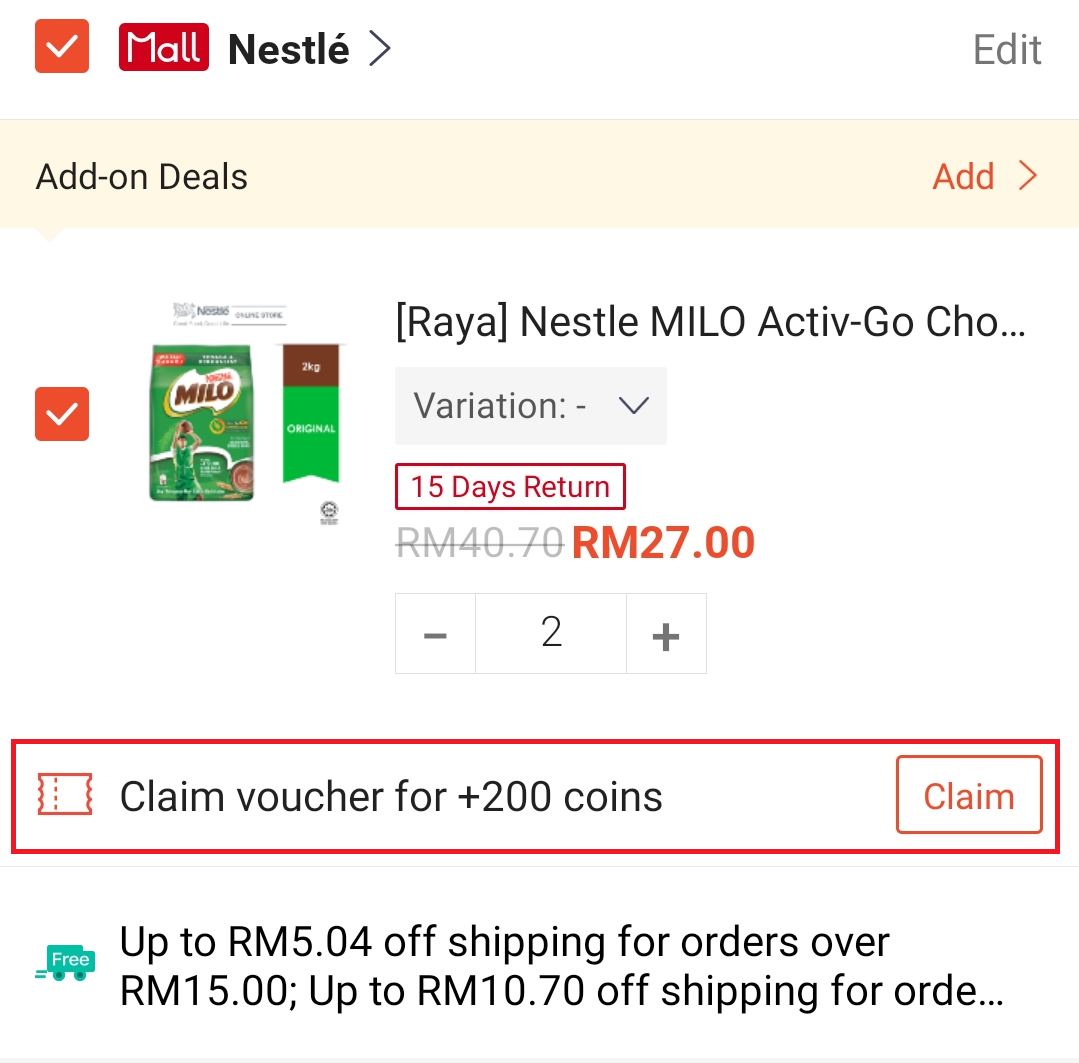Open the shipping discount details text
Image resolution: width=1079 pixels, height=1063 pixels.
point(560,967)
